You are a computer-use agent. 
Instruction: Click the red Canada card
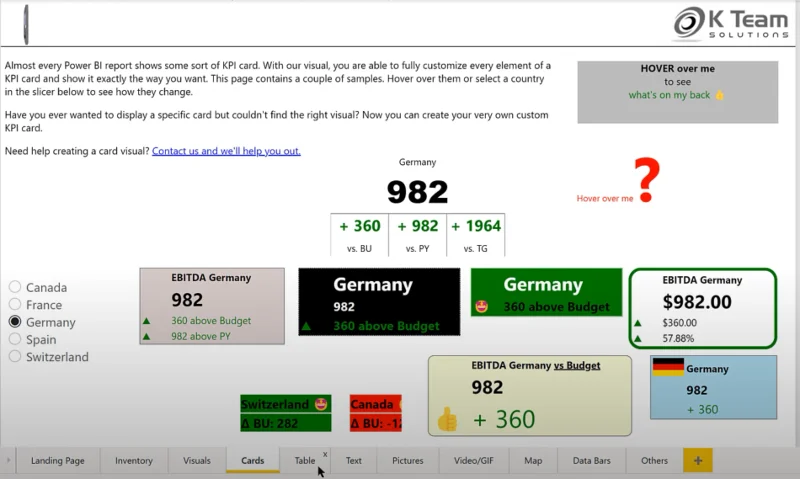pyautogui.click(x=376, y=414)
